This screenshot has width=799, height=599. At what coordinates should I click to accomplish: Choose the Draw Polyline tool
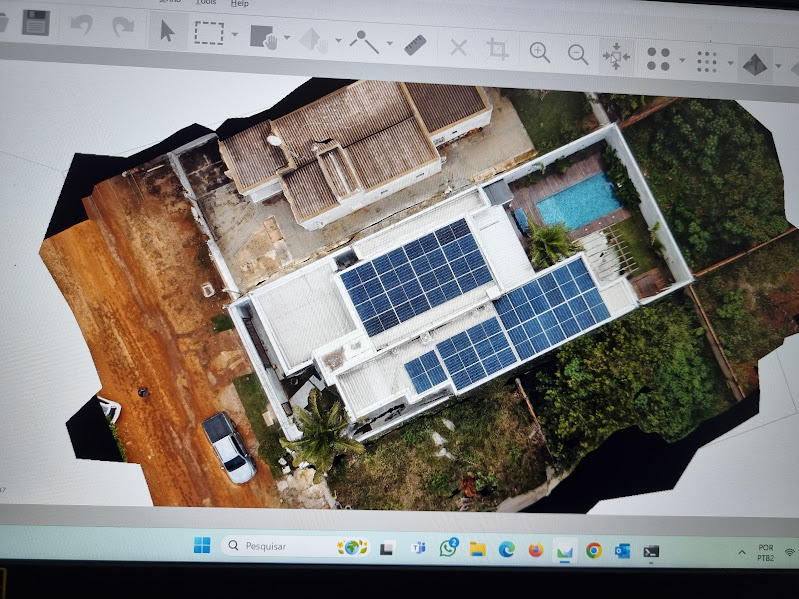(363, 42)
